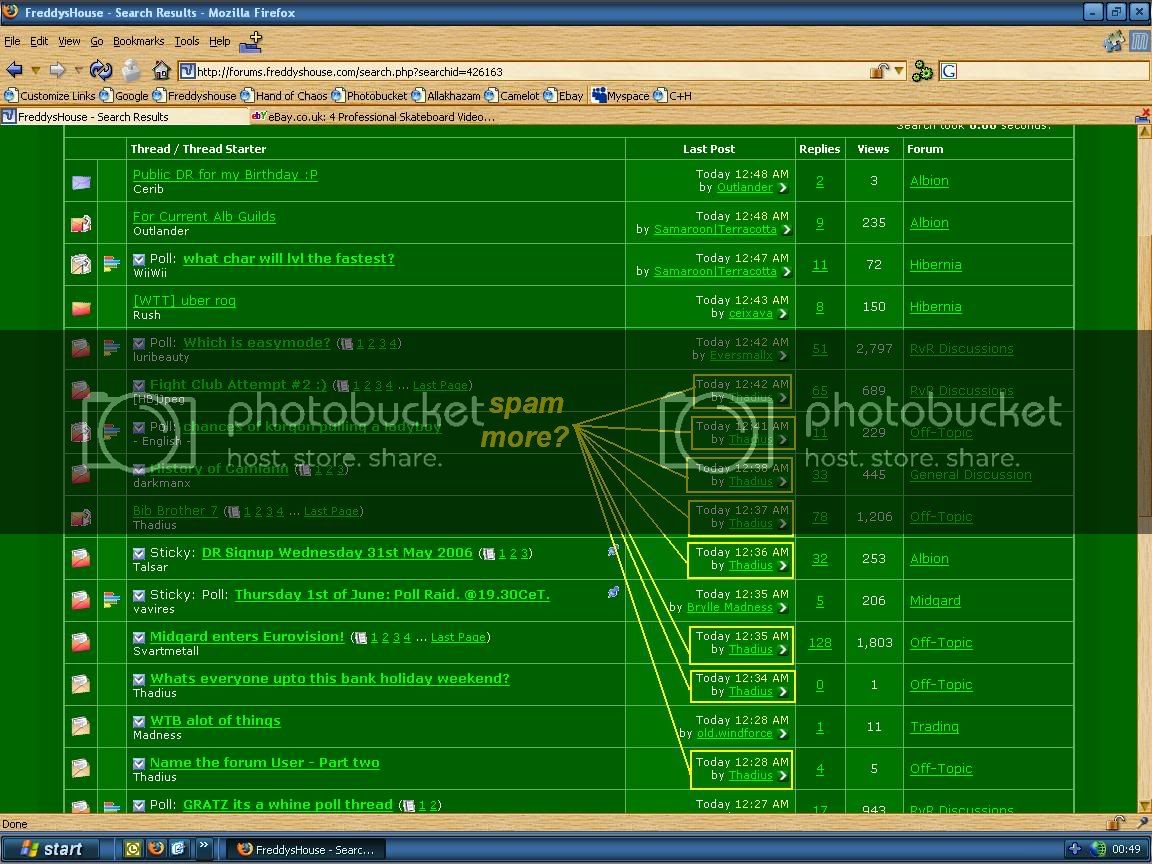
Task: Open poll 'what char will lvl the fastest?'
Action: [x=289, y=259]
